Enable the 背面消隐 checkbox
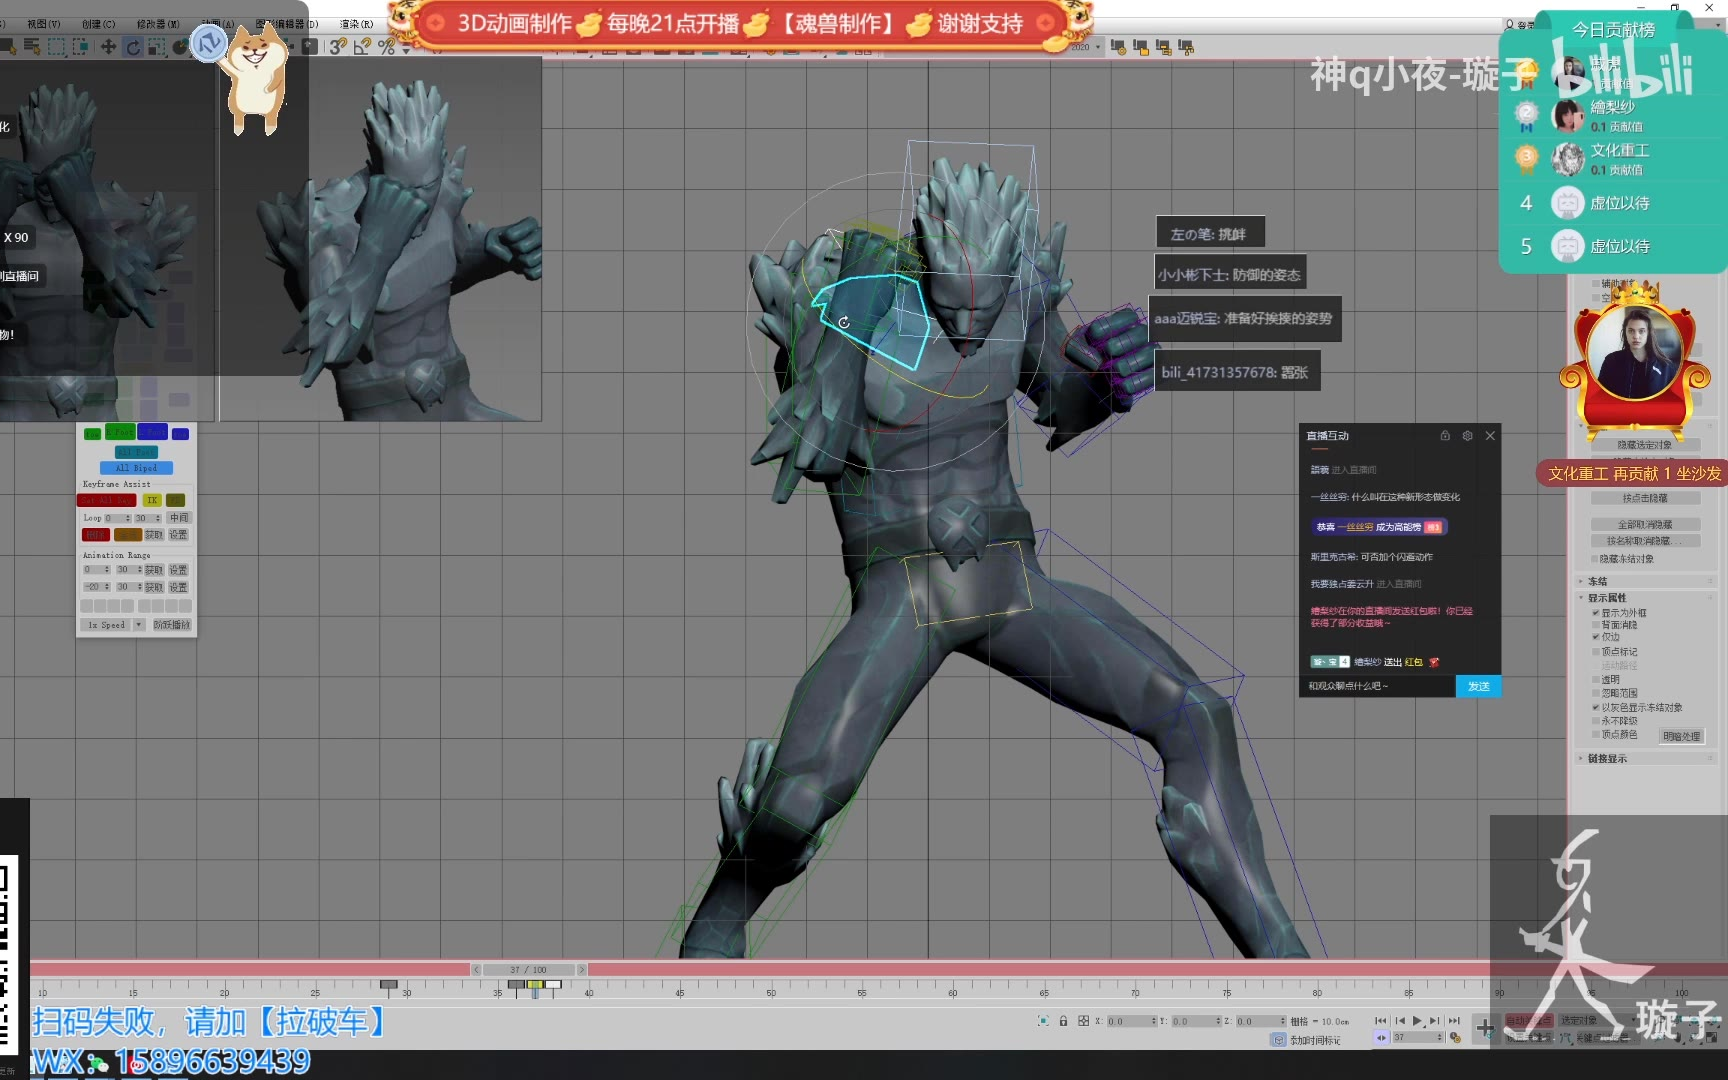 tap(1595, 625)
